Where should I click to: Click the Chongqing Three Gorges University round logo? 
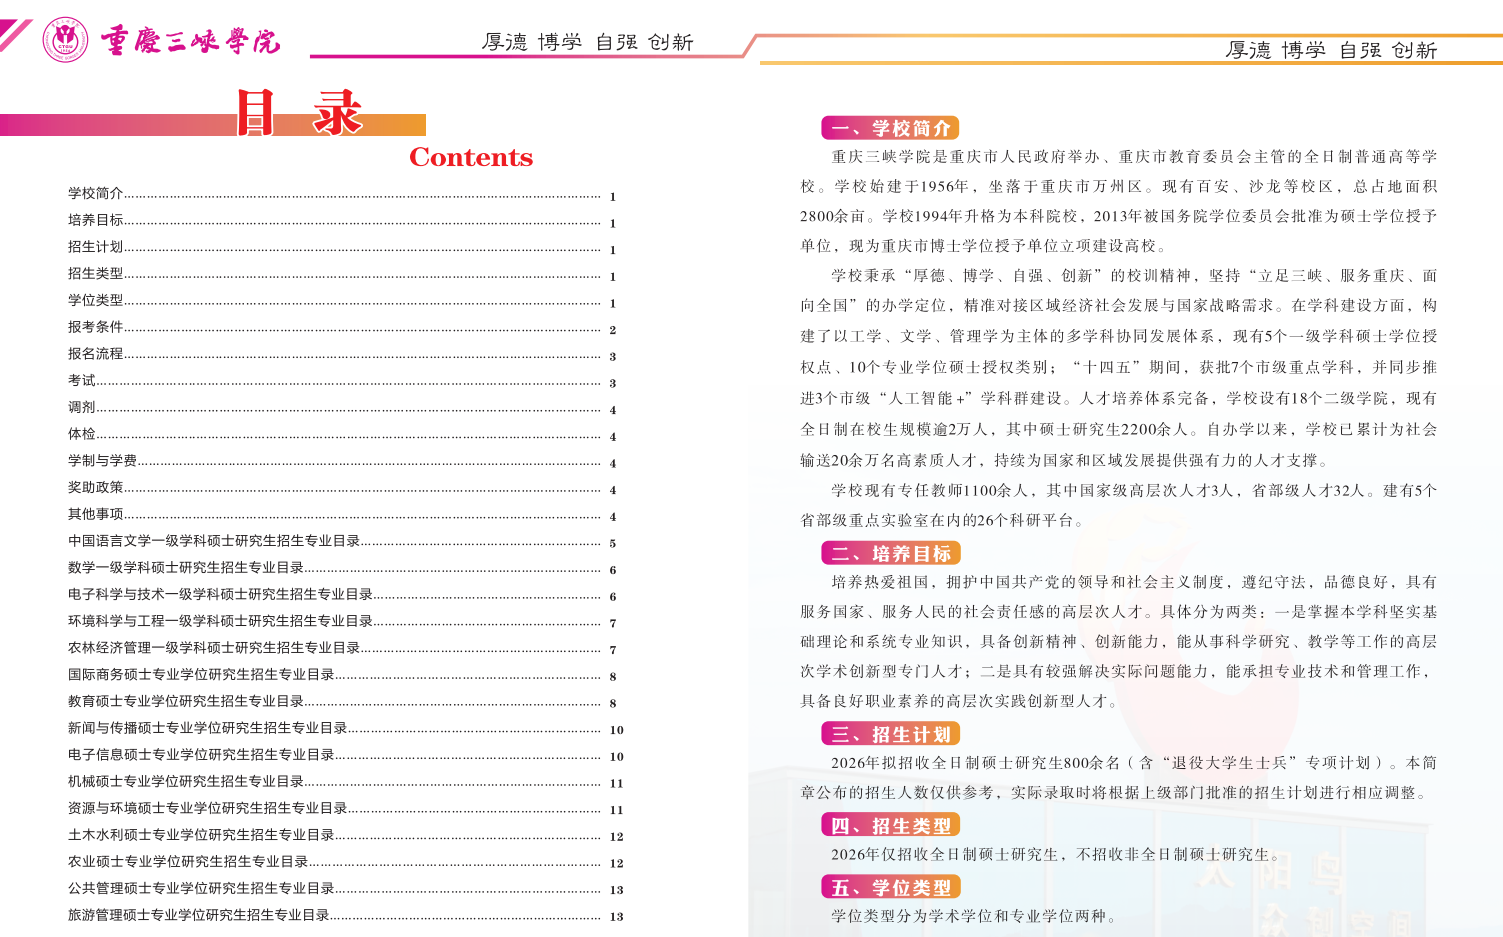[66, 39]
